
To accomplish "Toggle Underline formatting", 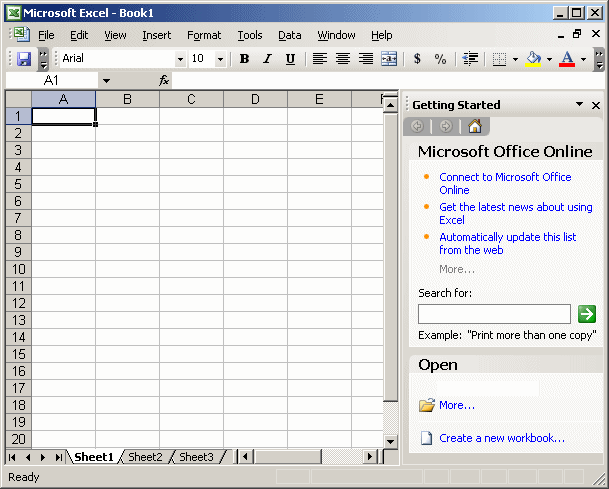I will pyautogui.click(x=290, y=59).
